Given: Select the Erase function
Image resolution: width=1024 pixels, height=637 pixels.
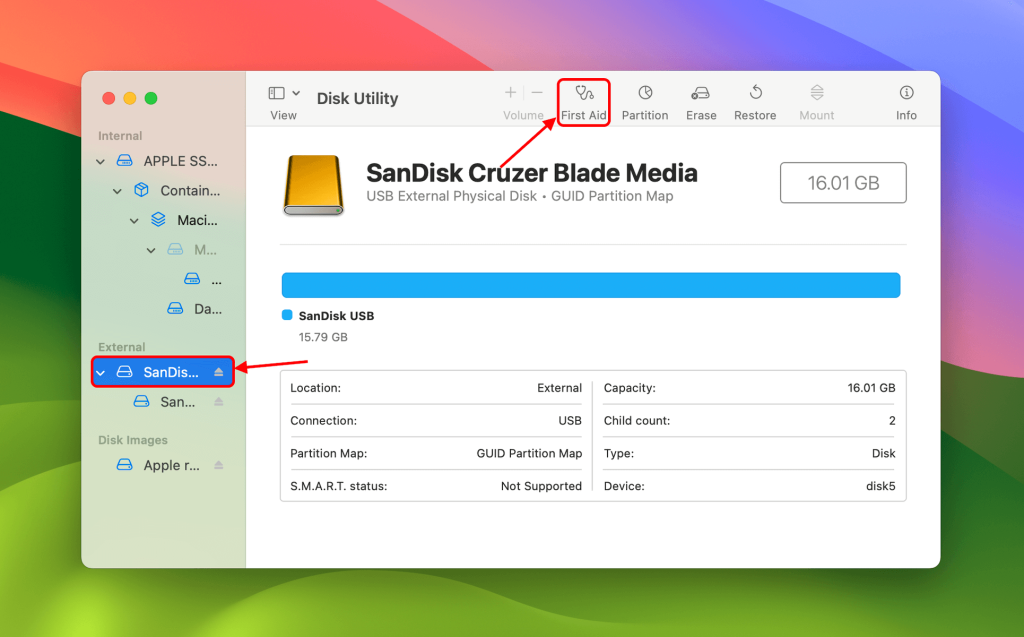Looking at the screenshot, I should pos(700,100).
